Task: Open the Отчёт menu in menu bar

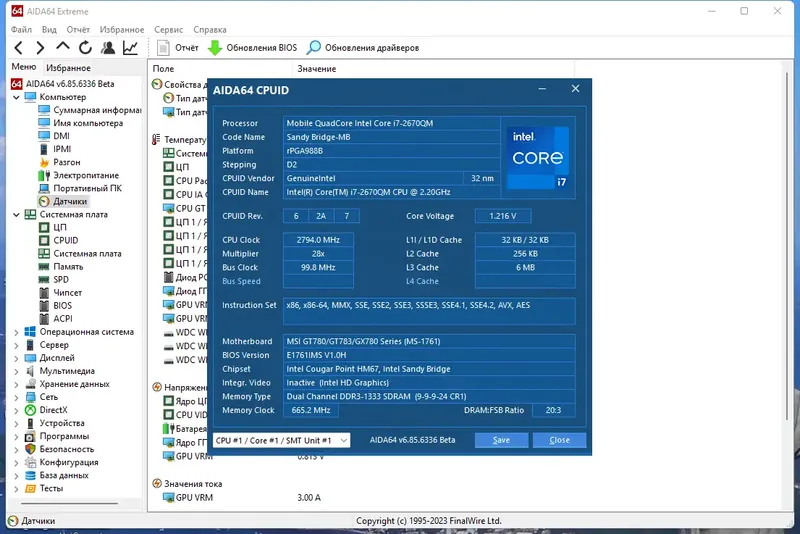Action: 78,30
